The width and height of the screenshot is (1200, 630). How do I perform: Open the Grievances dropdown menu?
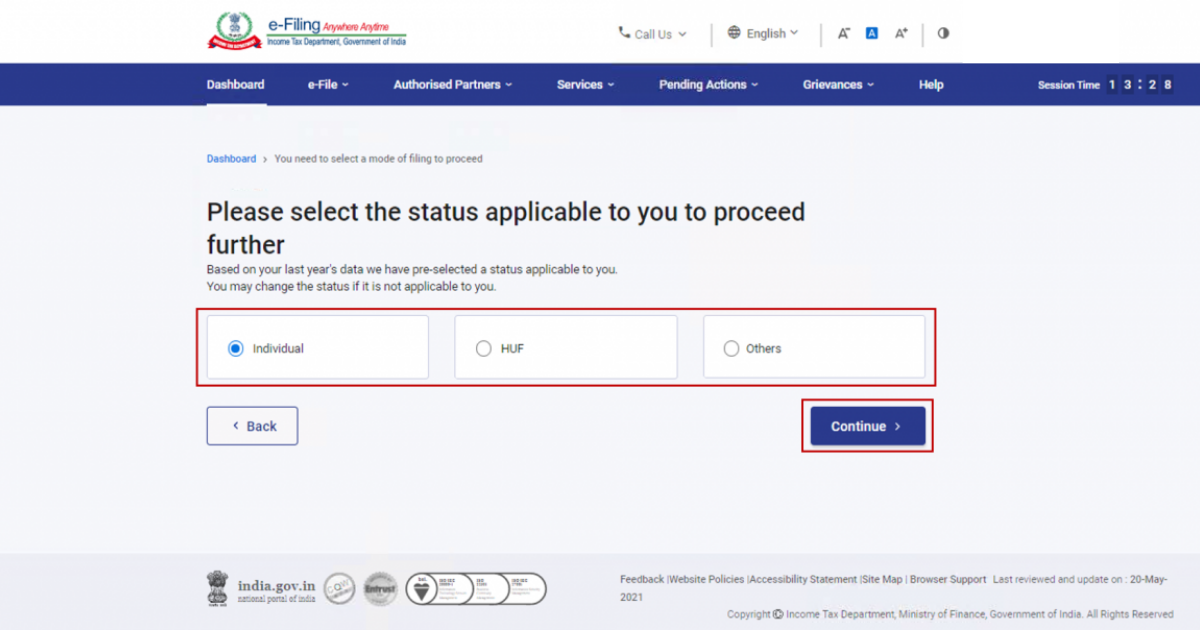(838, 85)
